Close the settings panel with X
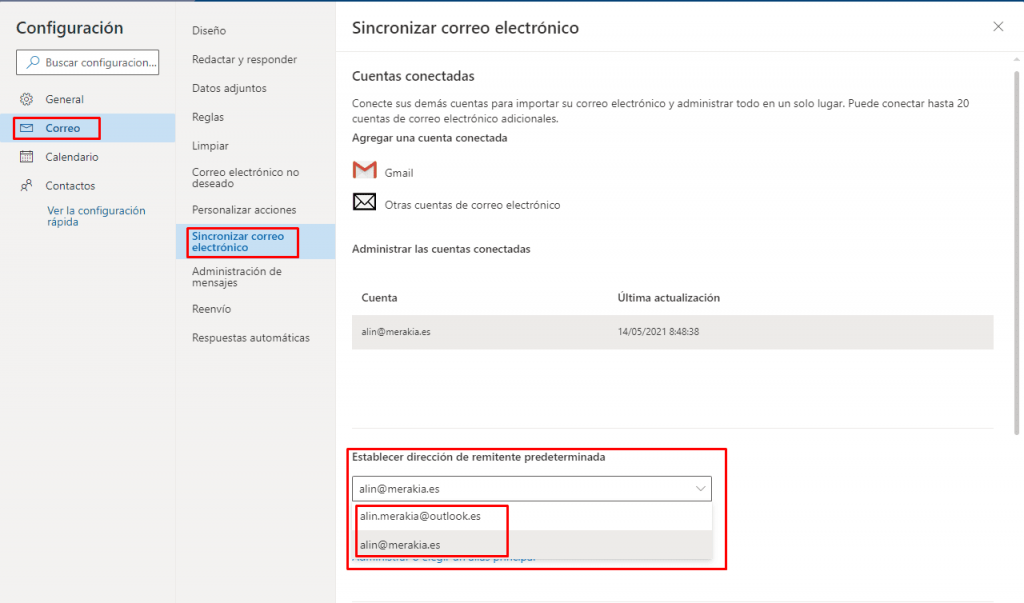1024x603 pixels. (998, 27)
